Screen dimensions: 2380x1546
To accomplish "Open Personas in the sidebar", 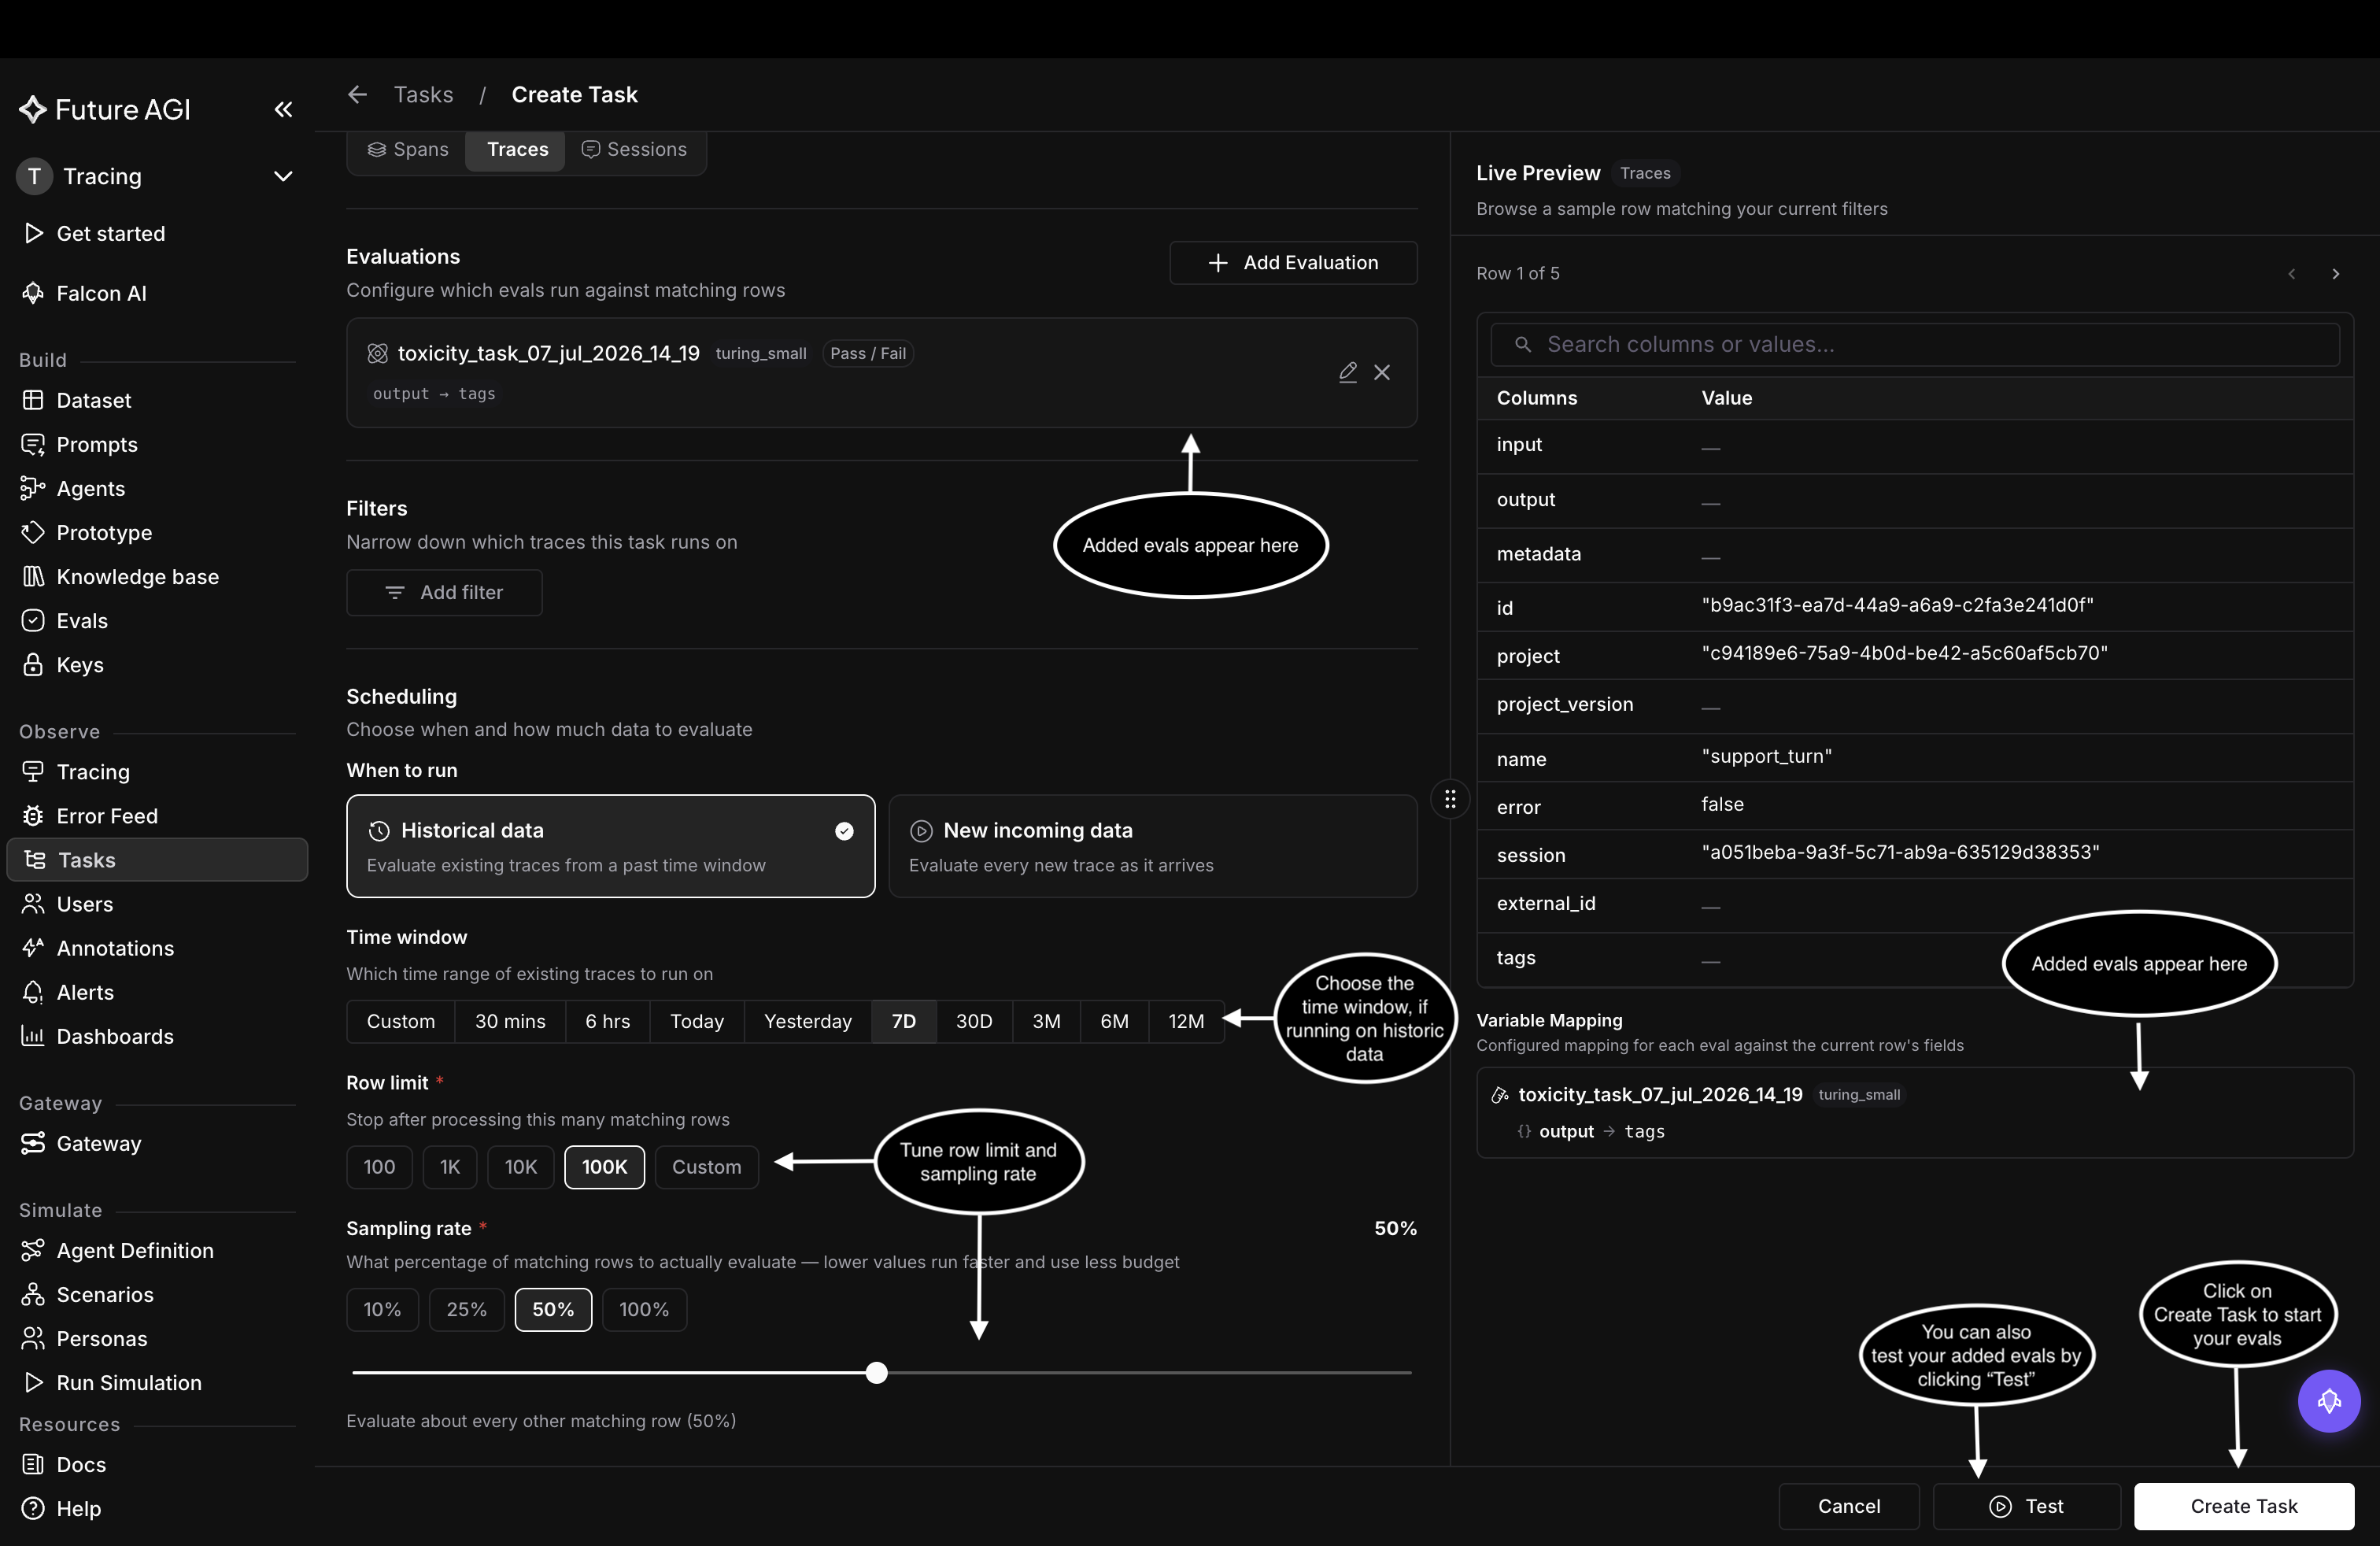I will tap(157, 1338).
